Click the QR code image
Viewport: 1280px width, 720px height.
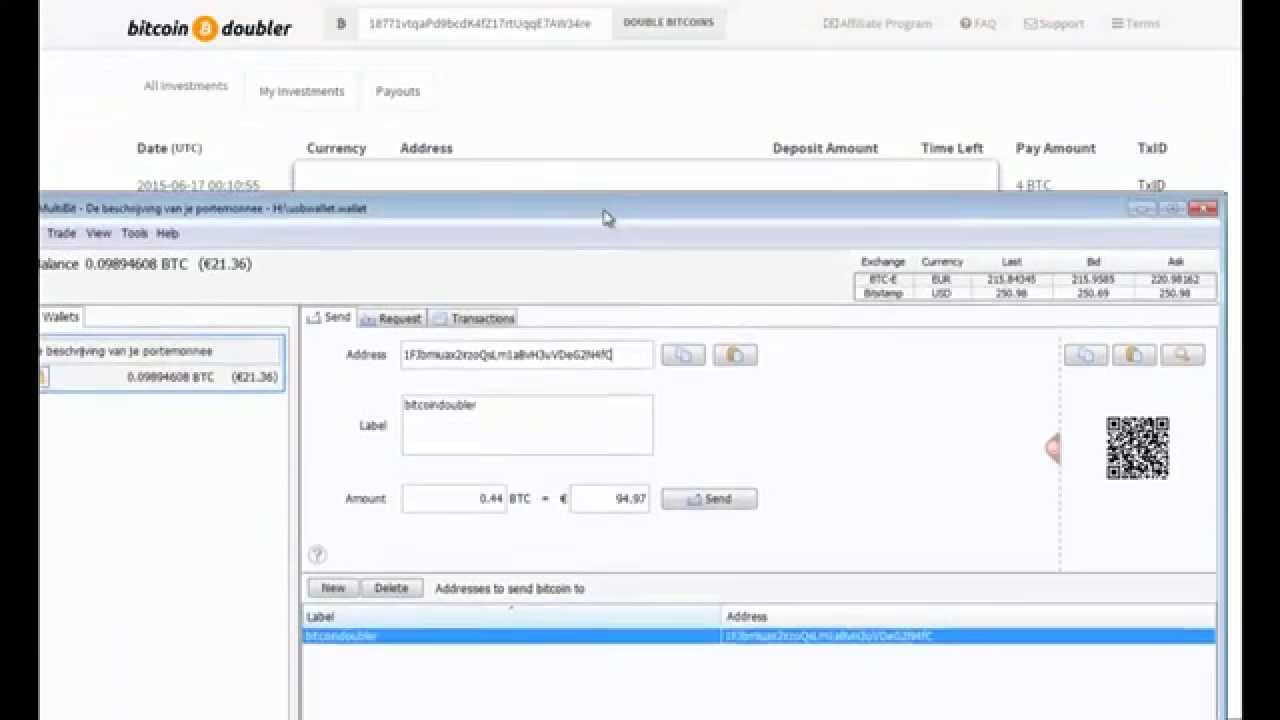point(1137,448)
